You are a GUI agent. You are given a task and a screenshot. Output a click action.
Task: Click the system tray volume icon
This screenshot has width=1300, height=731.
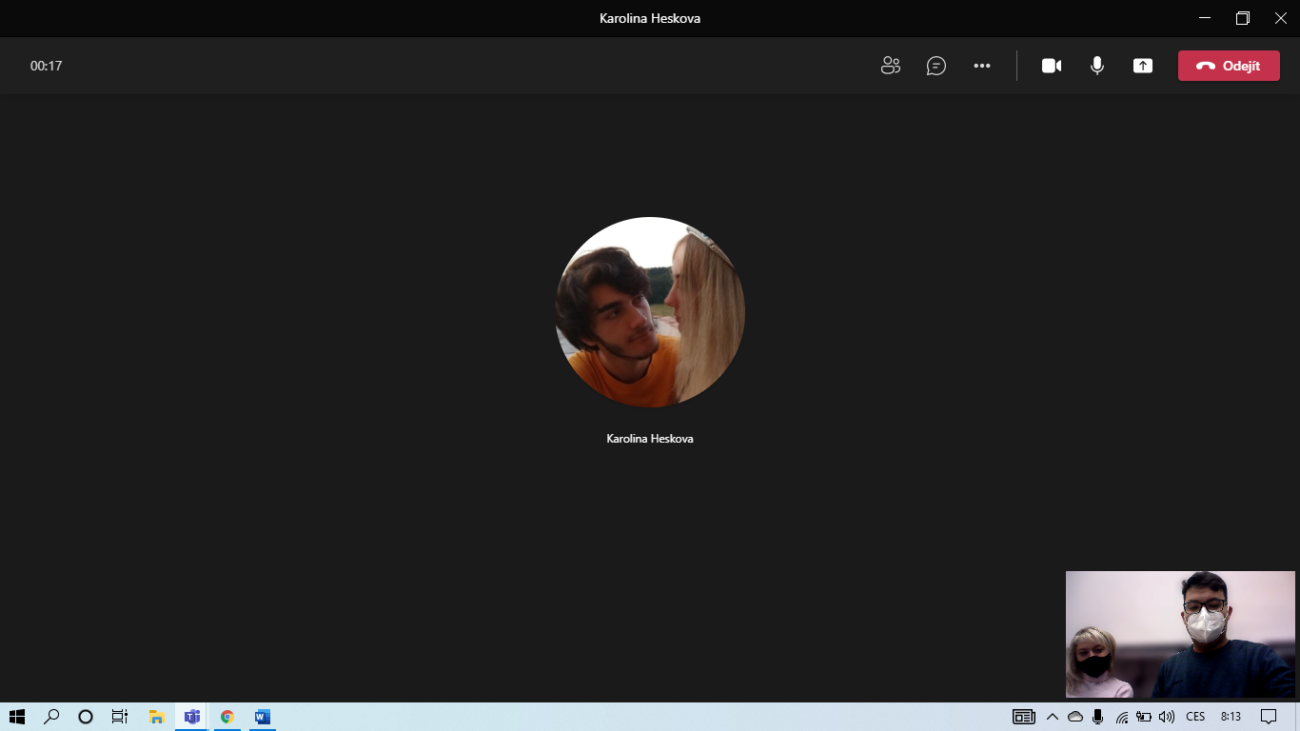click(1166, 717)
